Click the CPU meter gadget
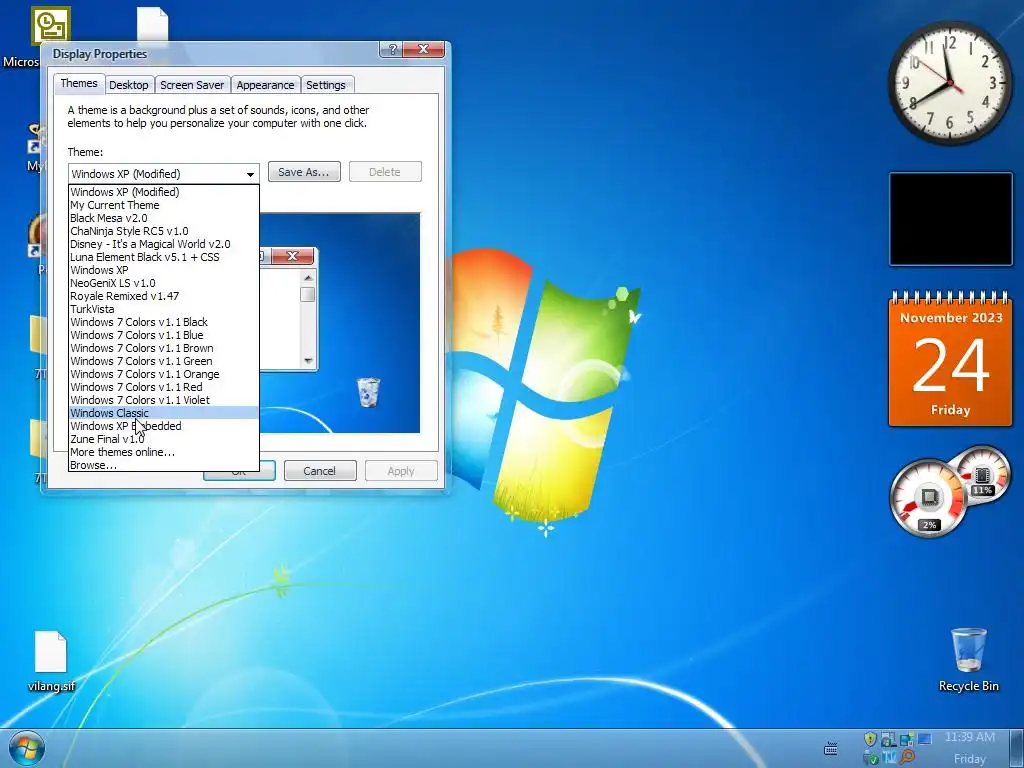The width and height of the screenshot is (1024, 768). [930, 498]
